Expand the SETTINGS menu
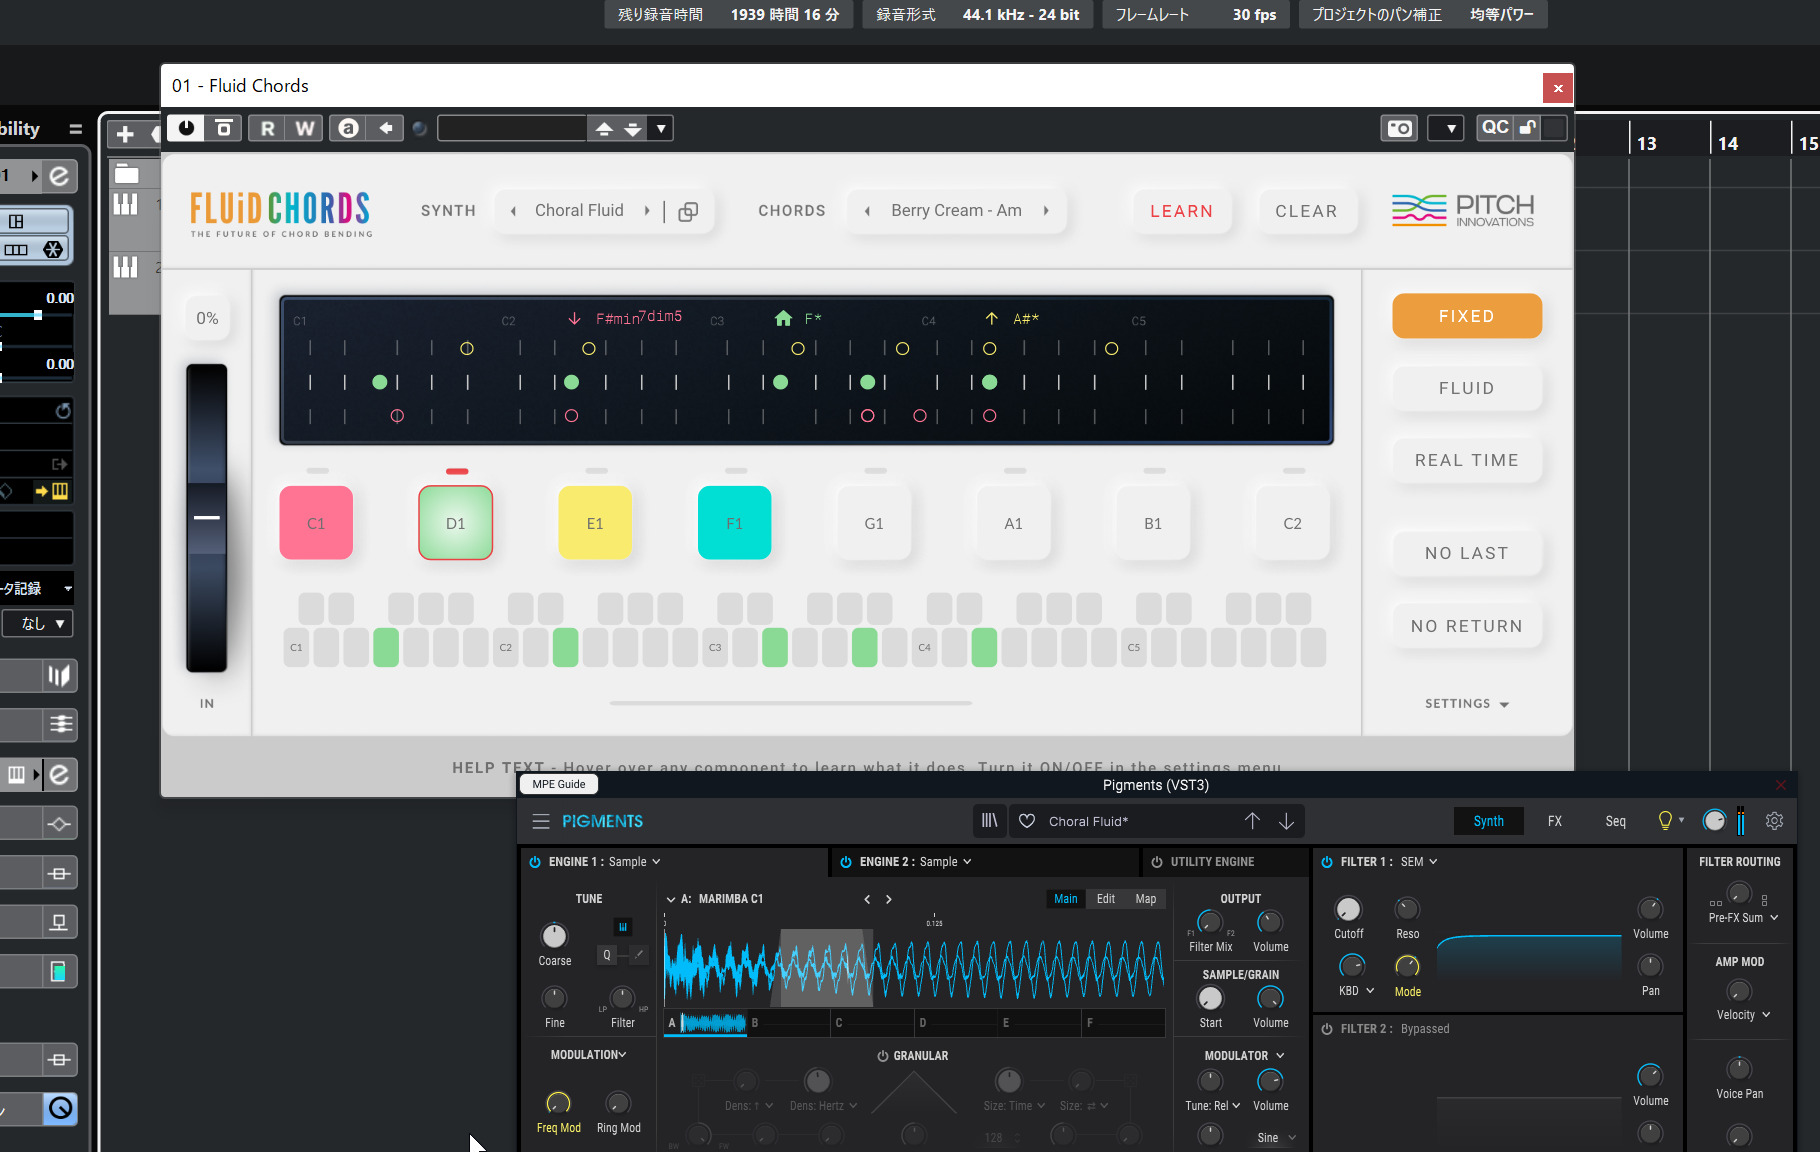Image resolution: width=1820 pixels, height=1152 pixels. pyautogui.click(x=1467, y=704)
